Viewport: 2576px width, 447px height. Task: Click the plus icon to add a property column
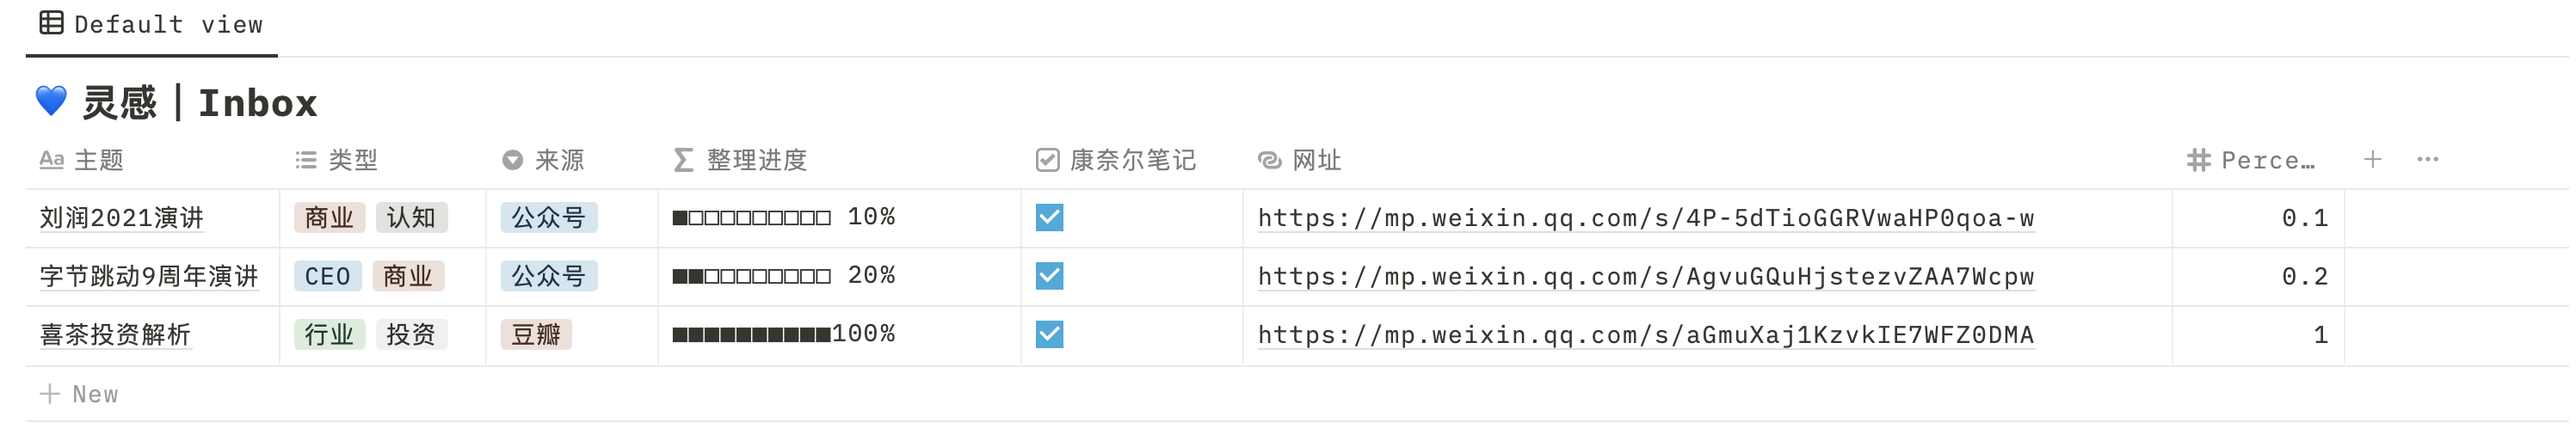click(x=2371, y=159)
